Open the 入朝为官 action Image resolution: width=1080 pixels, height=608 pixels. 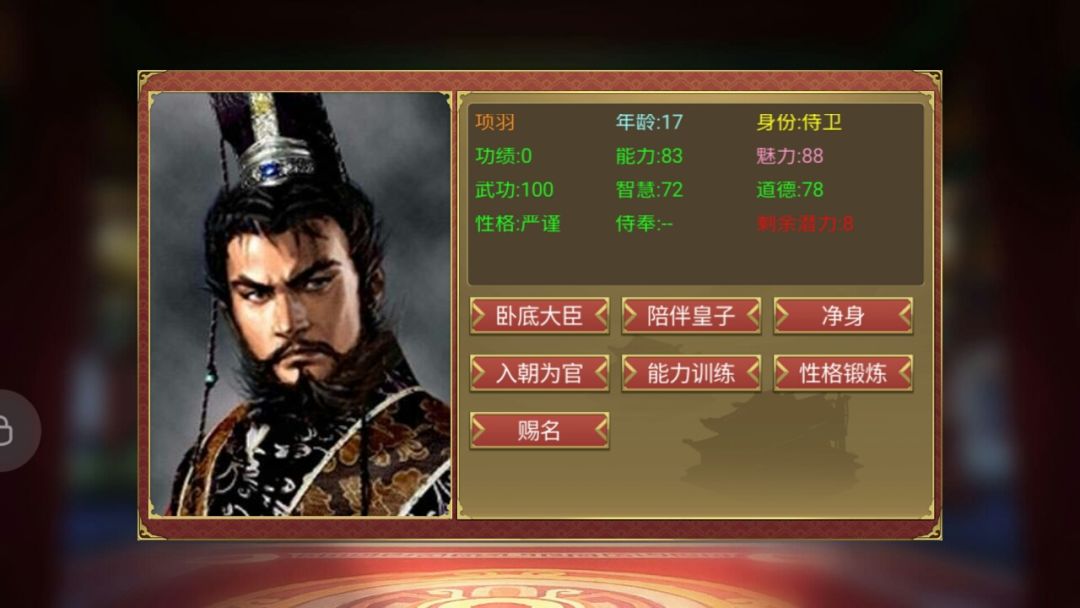[x=539, y=373]
